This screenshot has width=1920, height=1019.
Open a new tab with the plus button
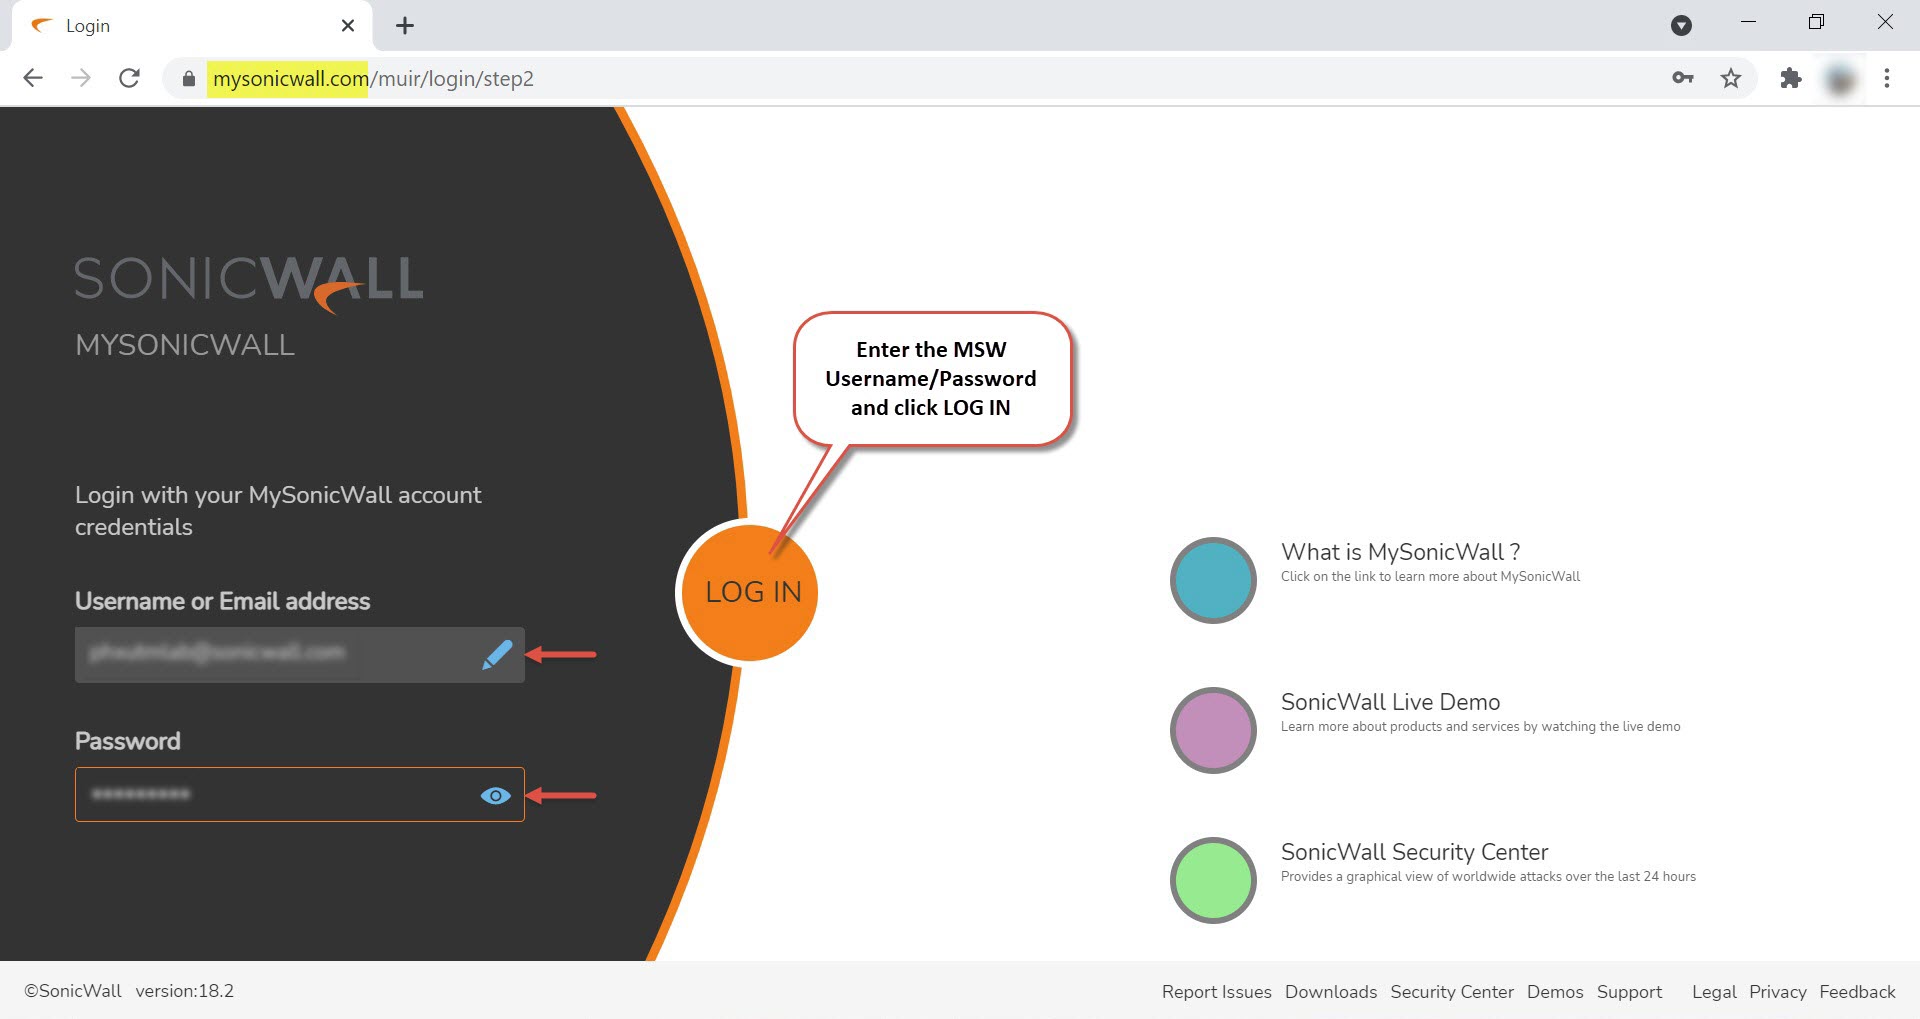pyautogui.click(x=405, y=26)
